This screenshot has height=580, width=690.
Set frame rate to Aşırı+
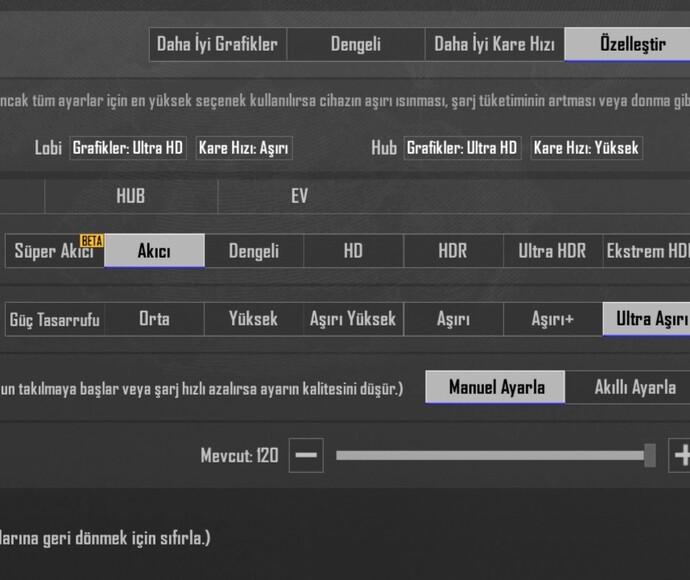pos(552,319)
